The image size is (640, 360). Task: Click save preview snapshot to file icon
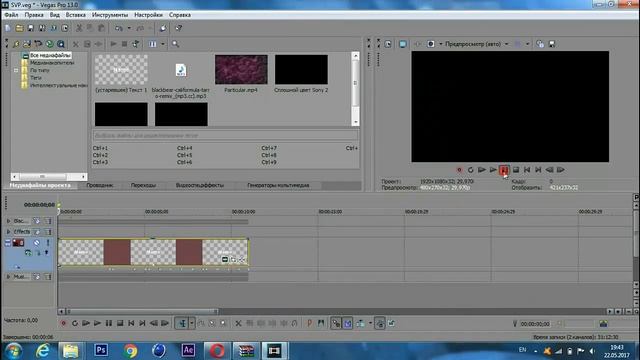tap(552, 44)
